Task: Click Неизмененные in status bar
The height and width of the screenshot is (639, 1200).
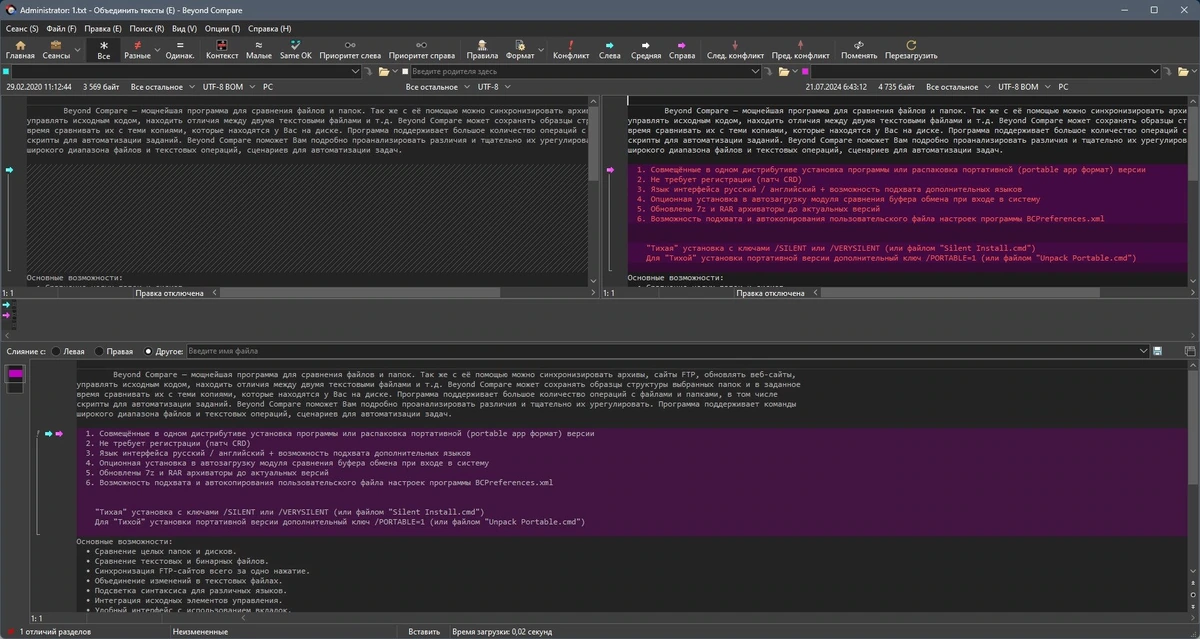Action: pyautogui.click(x=201, y=632)
